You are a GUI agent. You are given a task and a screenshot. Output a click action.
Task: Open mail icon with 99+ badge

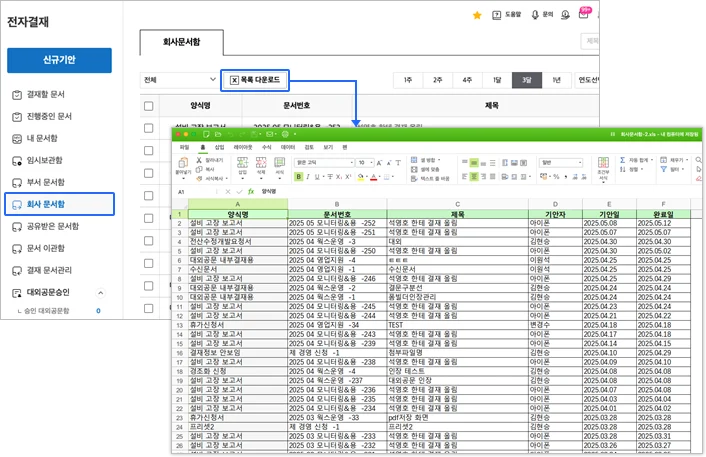click(x=584, y=14)
